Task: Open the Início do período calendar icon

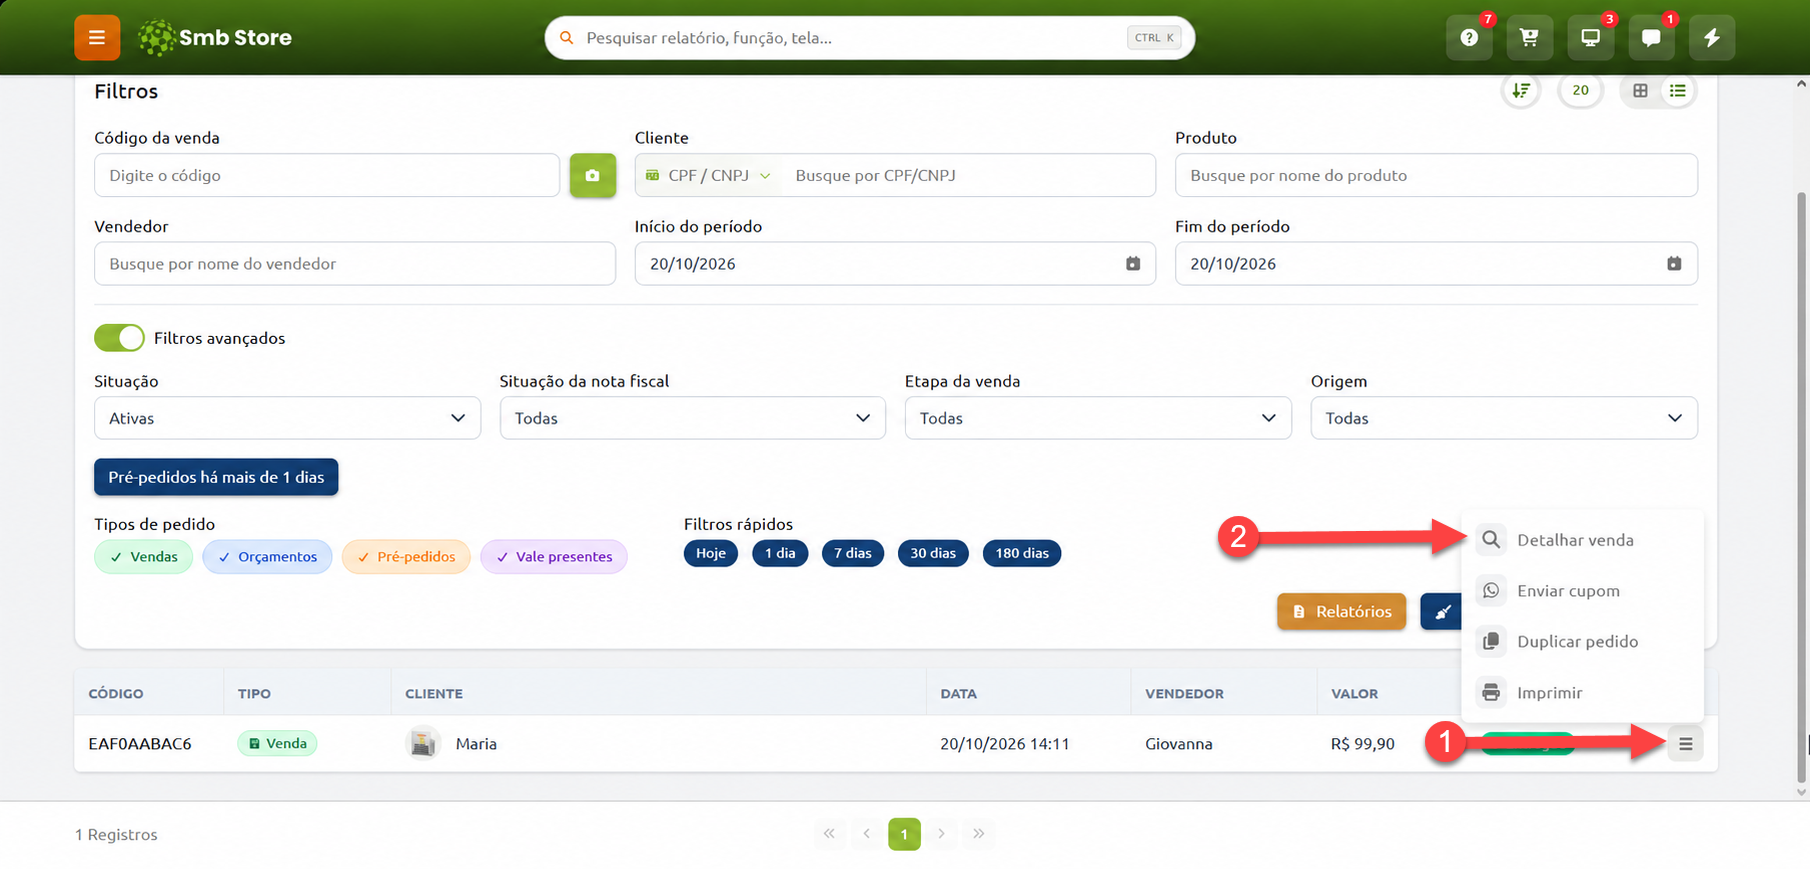Action: click(x=1133, y=264)
